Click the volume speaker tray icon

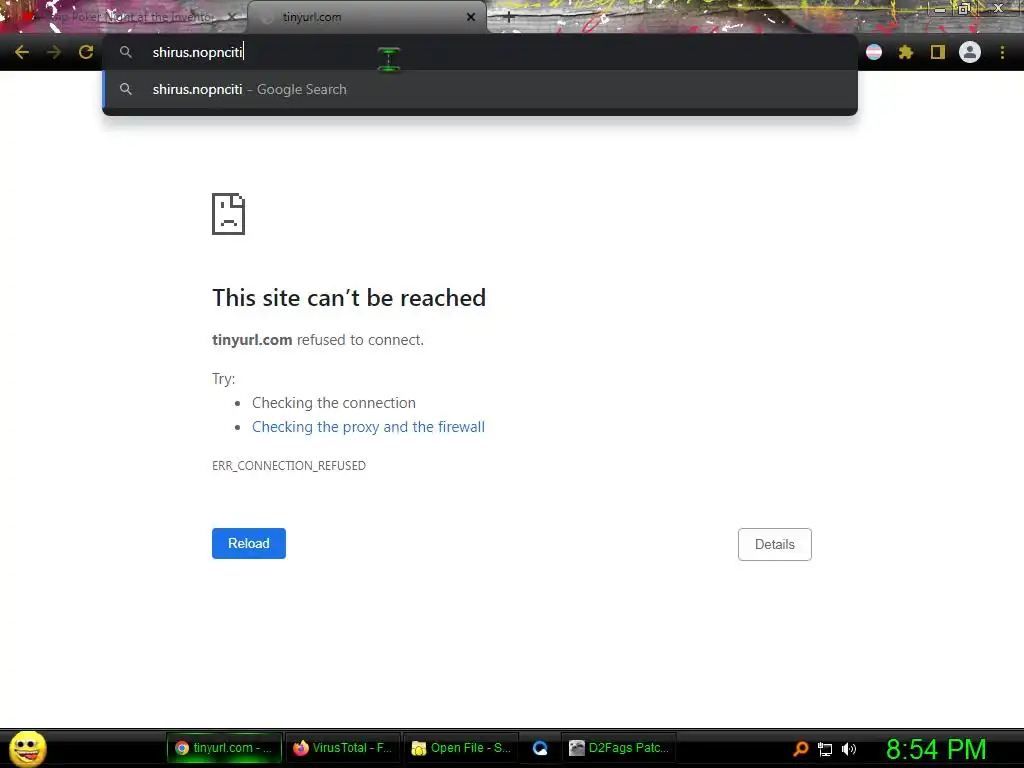point(848,749)
